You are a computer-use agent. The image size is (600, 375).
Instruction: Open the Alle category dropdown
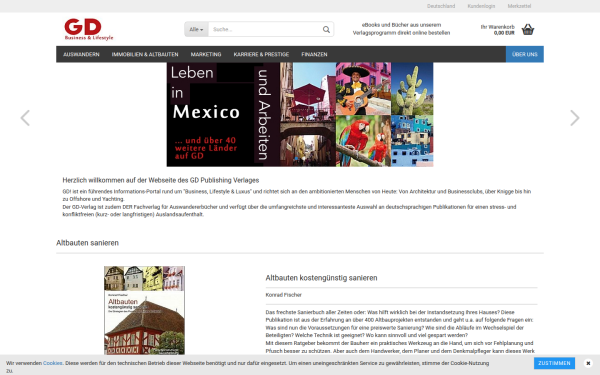(x=196, y=29)
